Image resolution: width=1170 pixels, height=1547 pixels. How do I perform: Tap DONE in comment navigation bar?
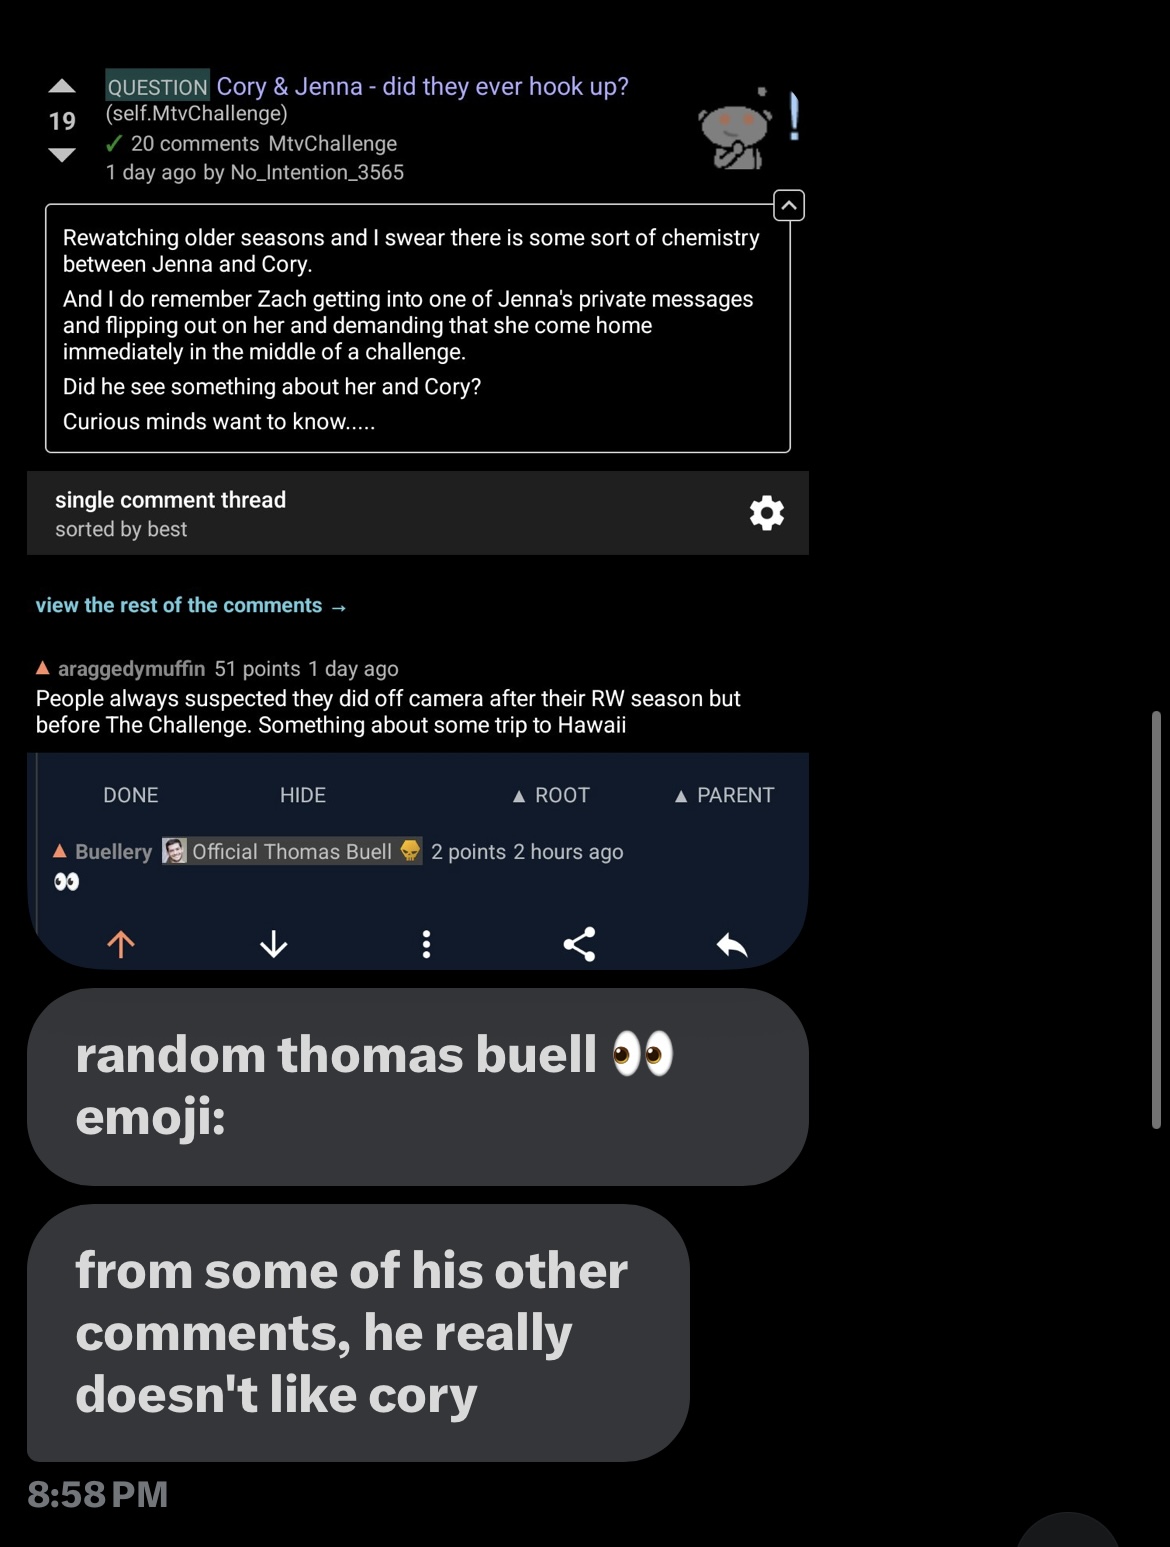coord(131,795)
